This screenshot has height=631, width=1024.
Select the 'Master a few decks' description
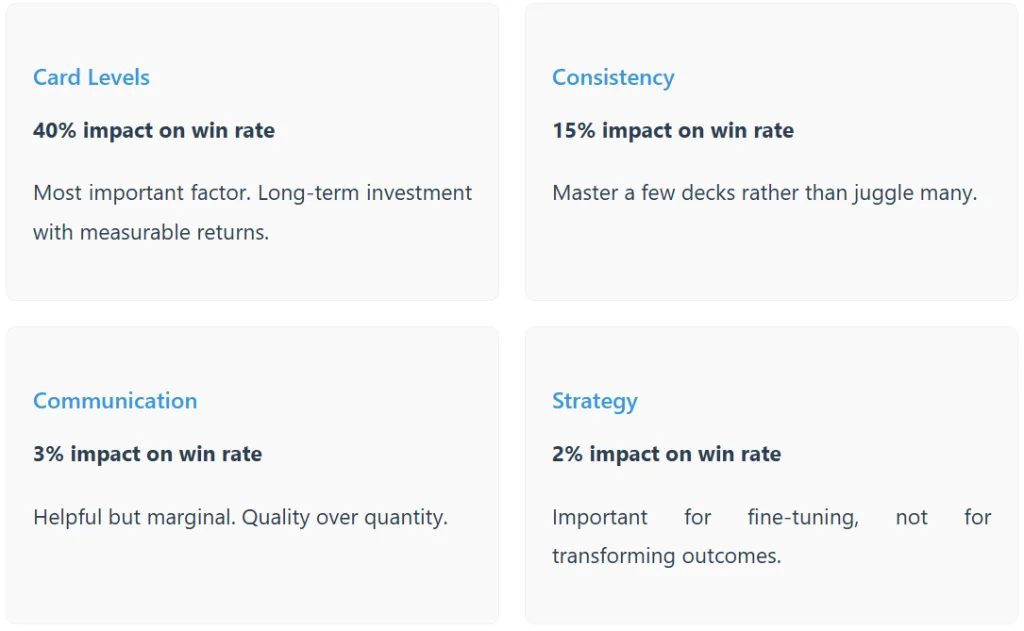764,193
